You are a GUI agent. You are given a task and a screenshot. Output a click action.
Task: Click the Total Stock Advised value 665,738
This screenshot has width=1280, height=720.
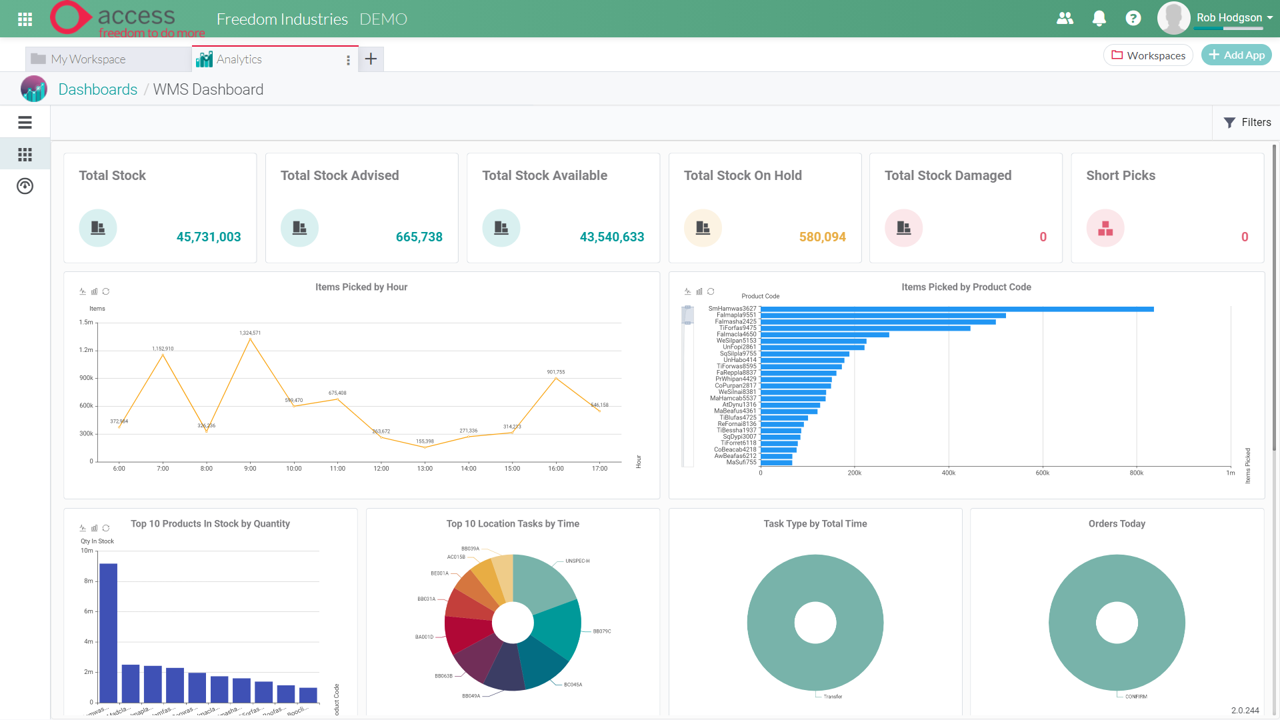click(419, 237)
